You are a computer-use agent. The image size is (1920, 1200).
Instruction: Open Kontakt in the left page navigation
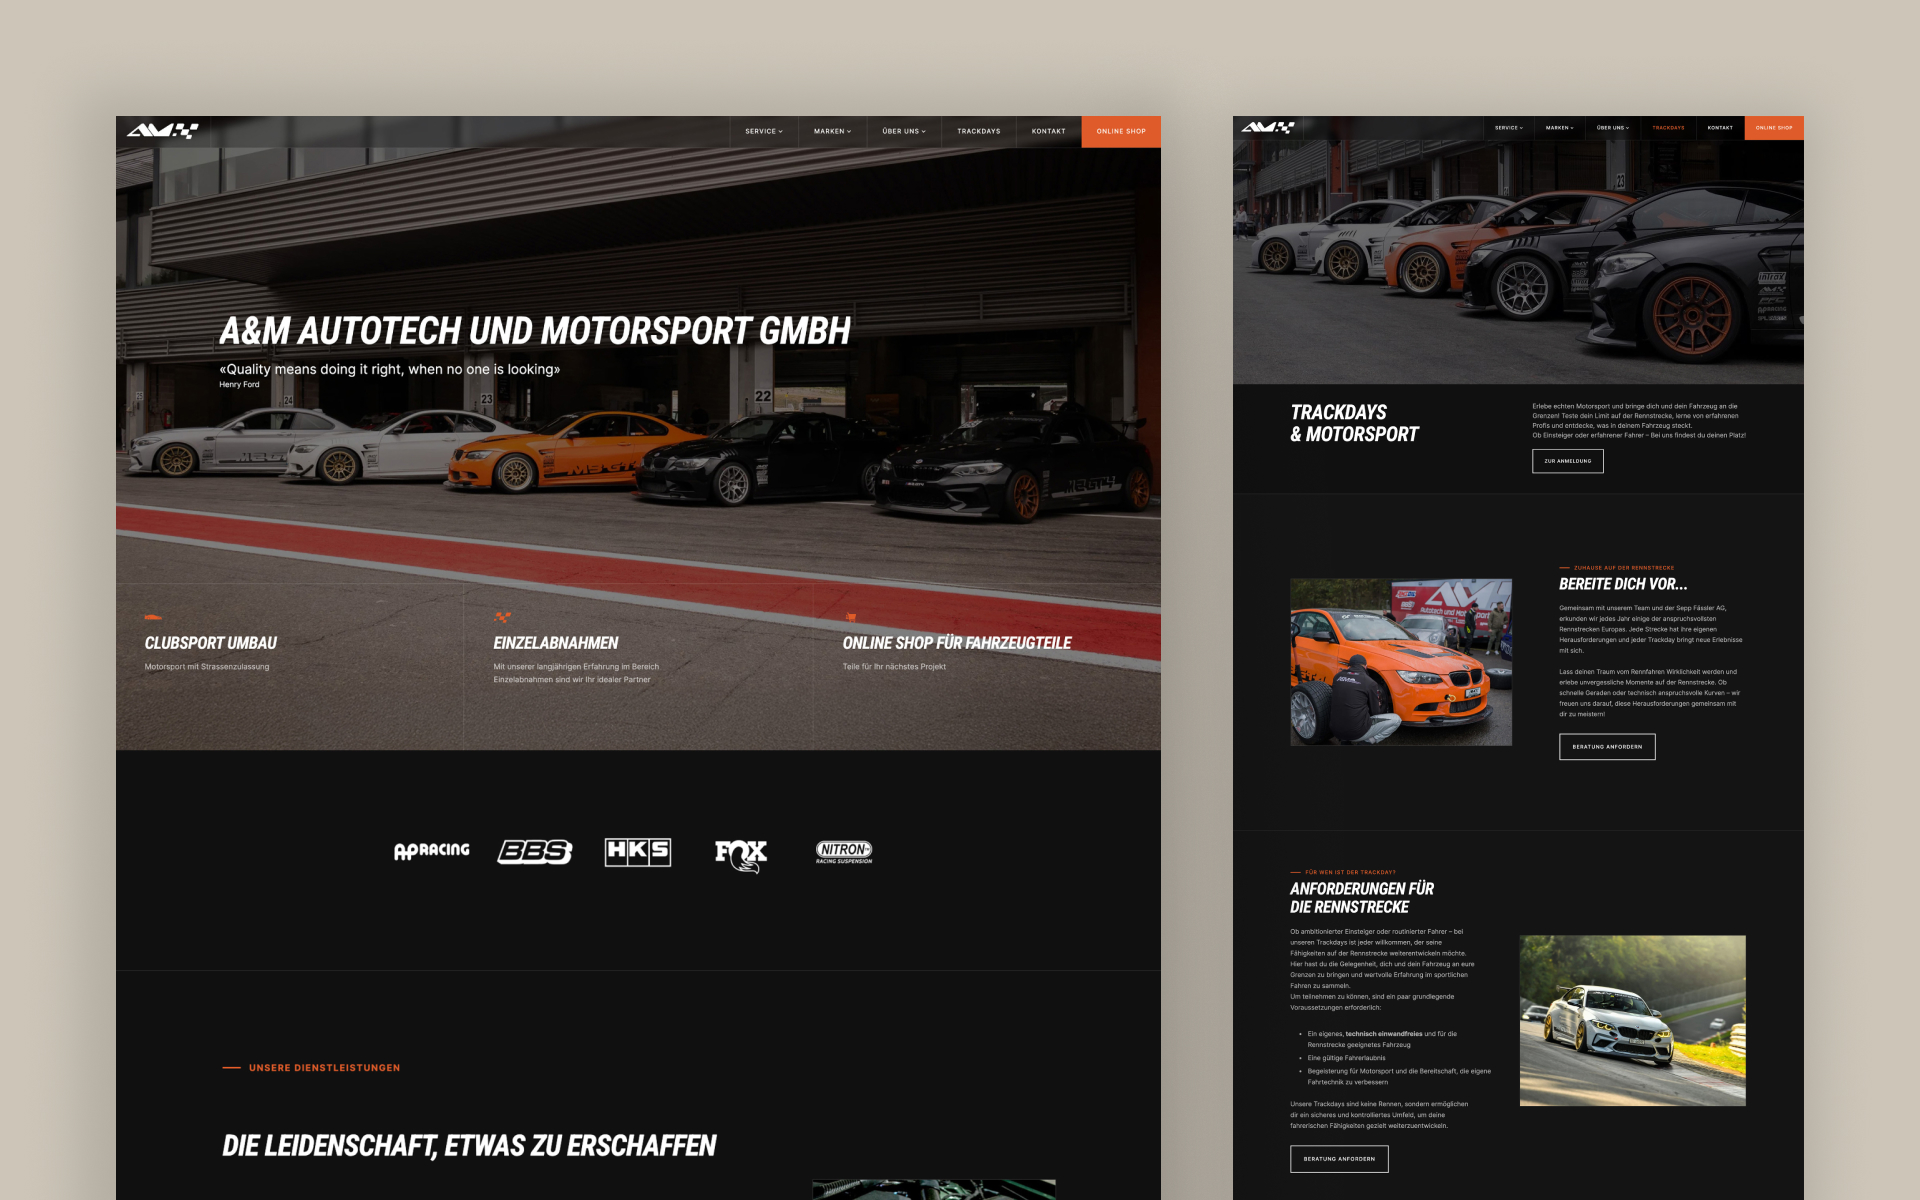(1048, 132)
